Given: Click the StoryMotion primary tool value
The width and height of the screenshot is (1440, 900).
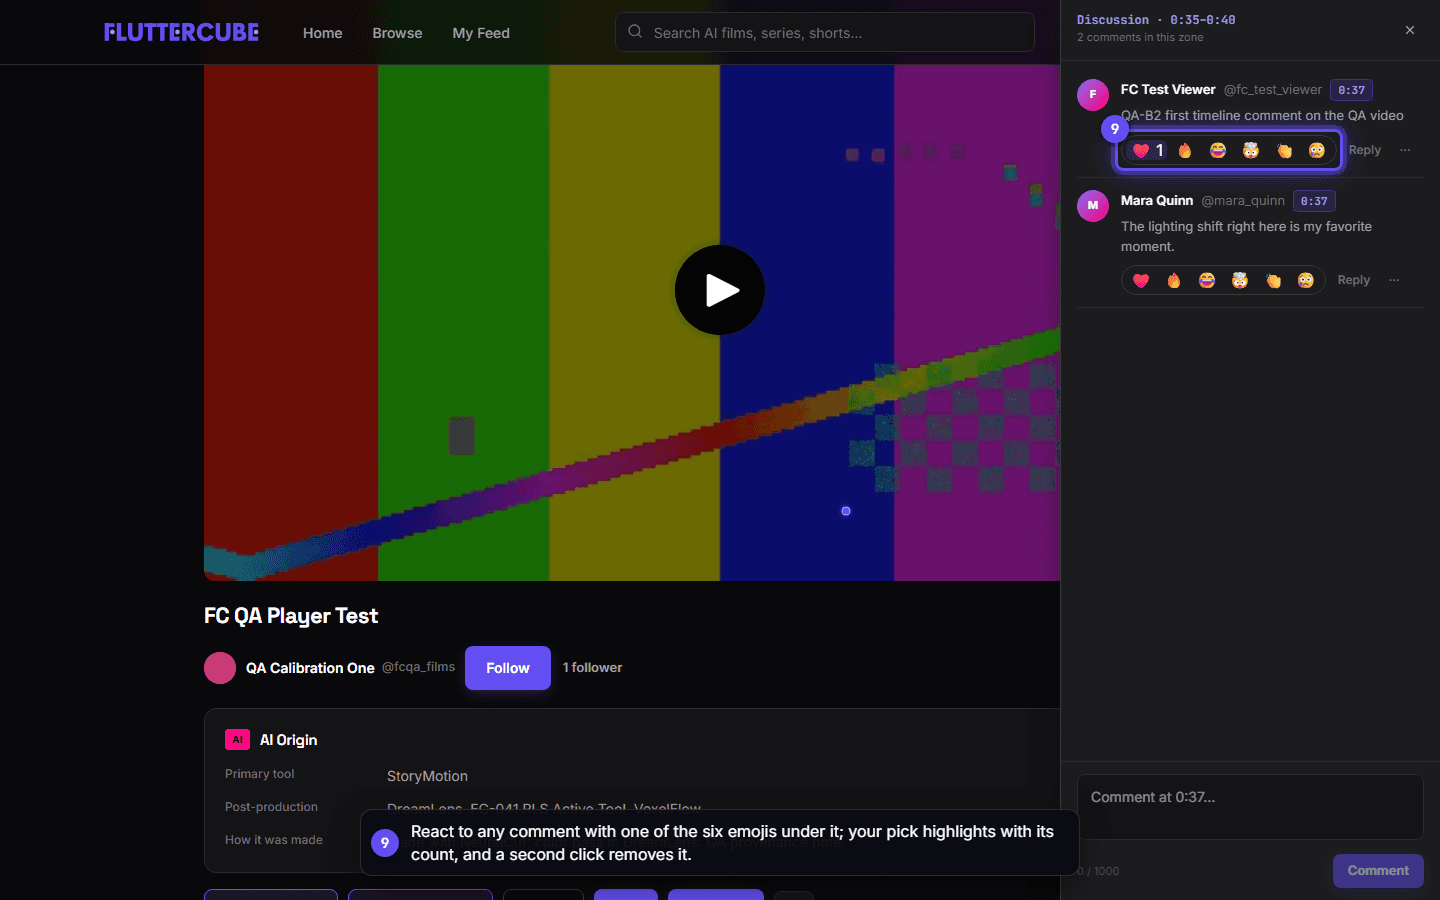Looking at the screenshot, I should pyautogui.click(x=427, y=776).
